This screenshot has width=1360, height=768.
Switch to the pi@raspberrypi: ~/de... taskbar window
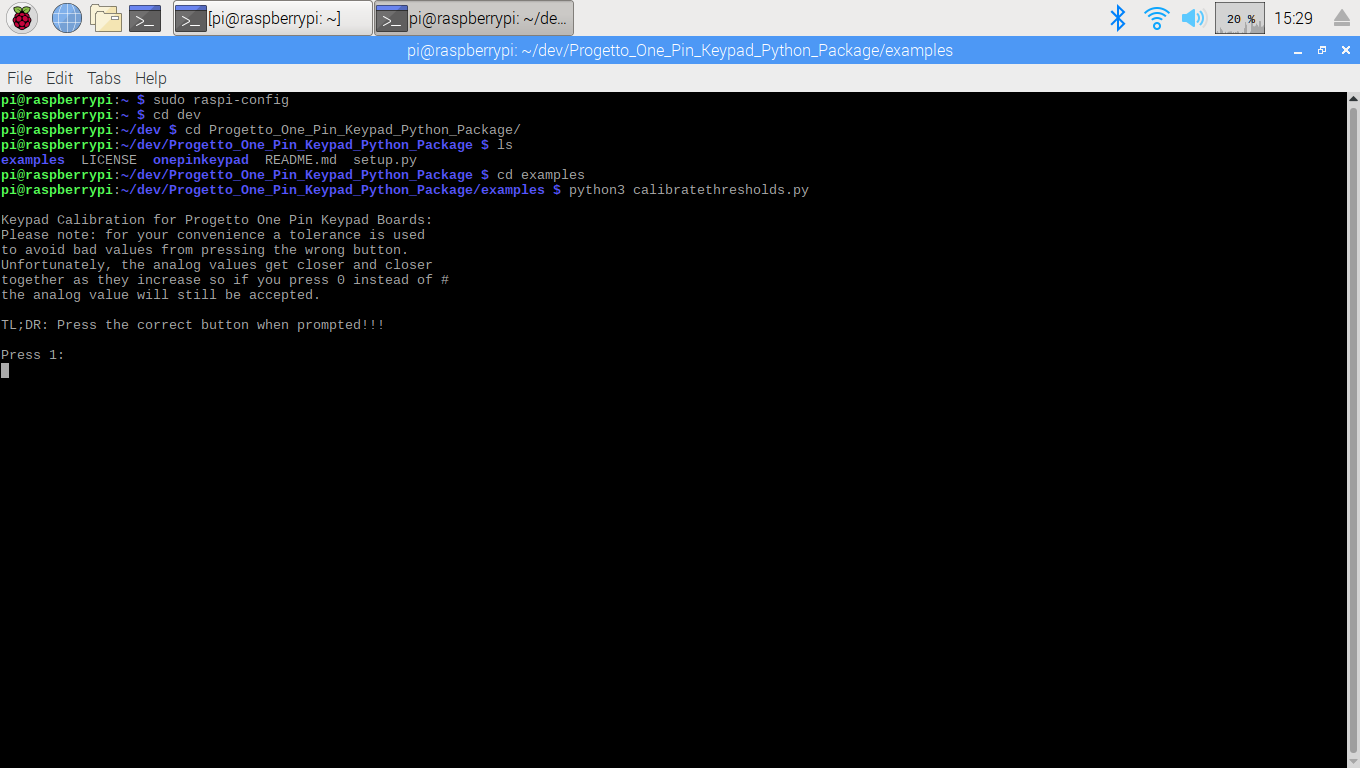point(474,18)
